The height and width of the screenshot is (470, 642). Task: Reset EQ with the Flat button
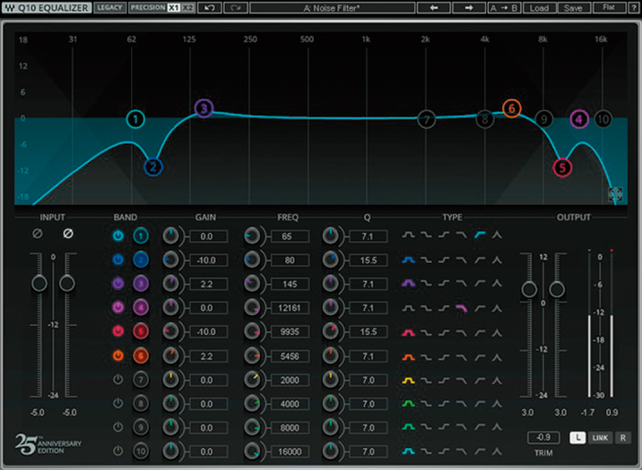[608, 8]
